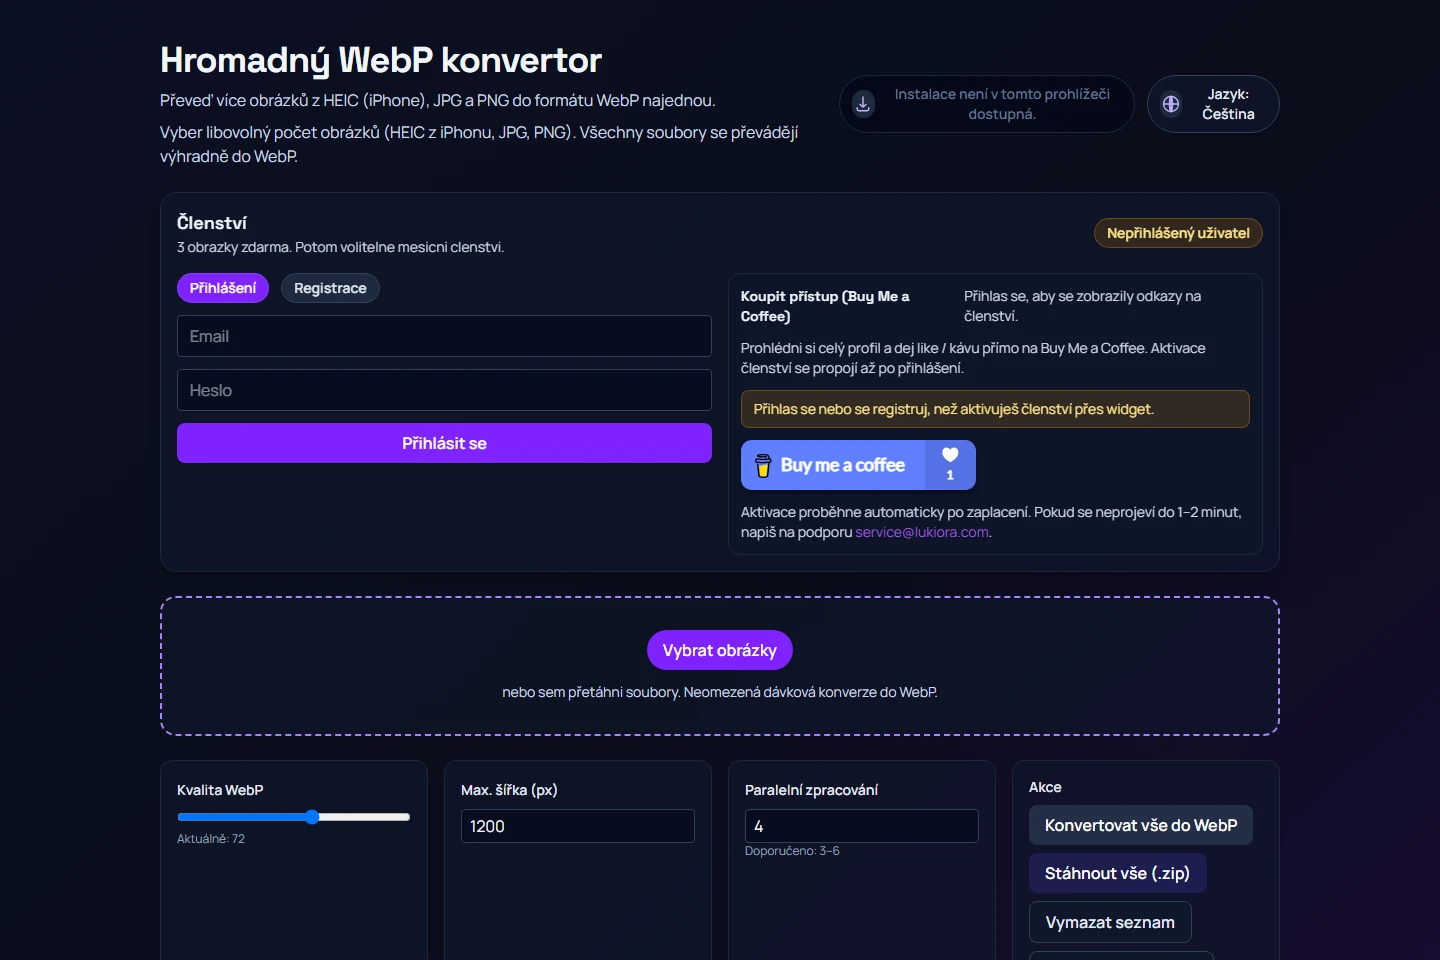Click the 'Koupit přístup (Buy Me a Coffee)' heading
This screenshot has height=960, width=1440.
(x=826, y=306)
